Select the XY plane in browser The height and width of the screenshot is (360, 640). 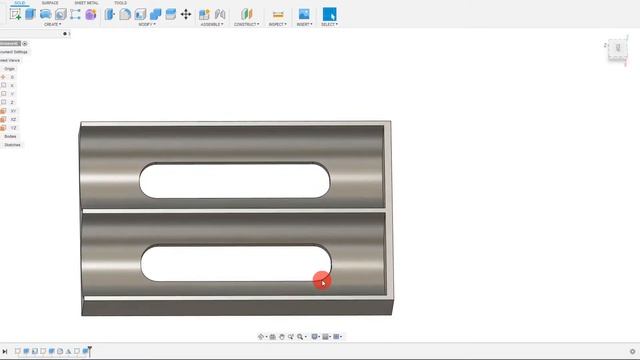(x=13, y=111)
